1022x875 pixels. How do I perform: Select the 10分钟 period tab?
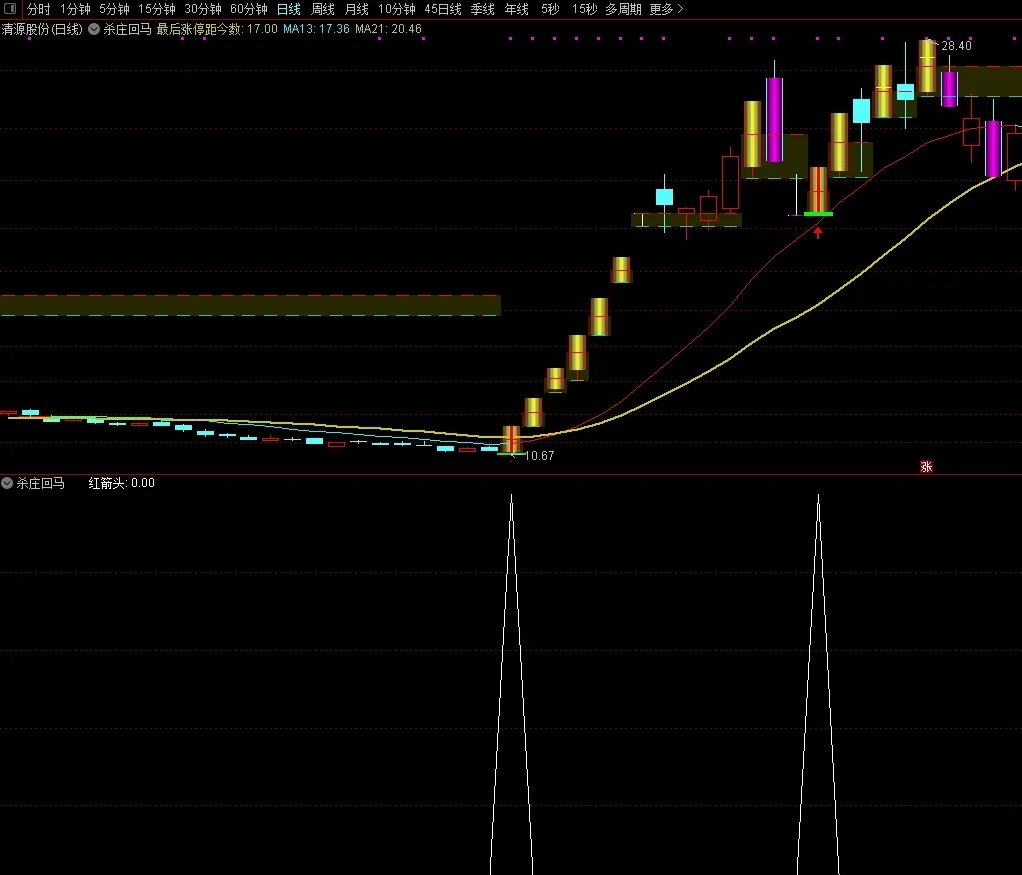click(x=397, y=9)
